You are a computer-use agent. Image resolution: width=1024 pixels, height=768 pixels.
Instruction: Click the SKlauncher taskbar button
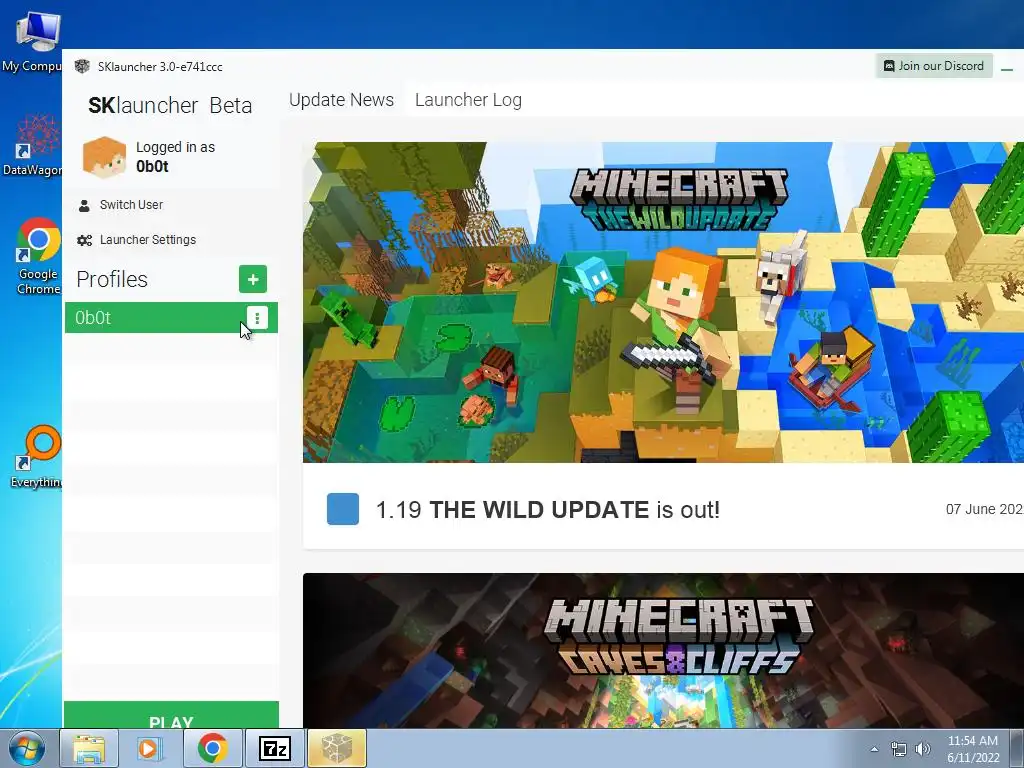click(x=336, y=748)
